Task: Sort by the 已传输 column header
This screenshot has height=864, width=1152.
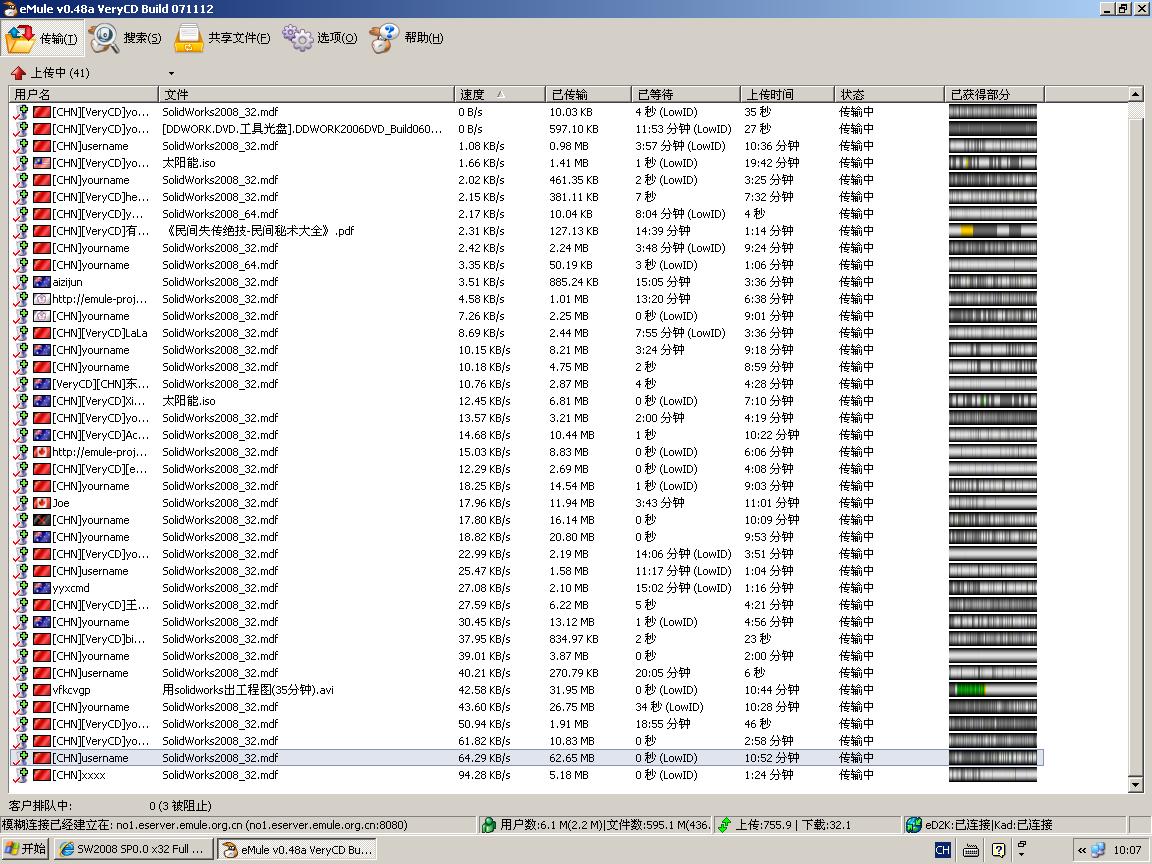Action: pyautogui.click(x=588, y=94)
